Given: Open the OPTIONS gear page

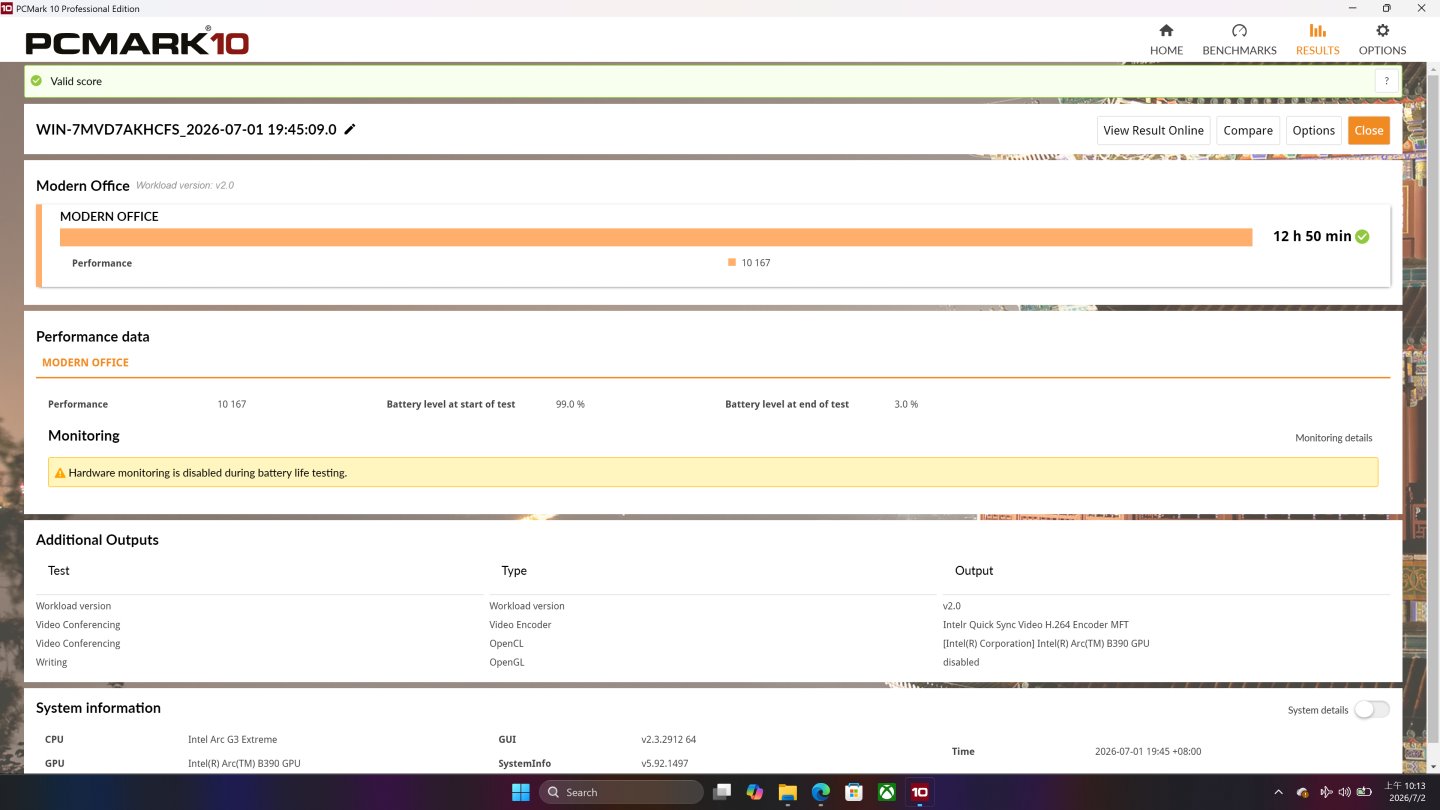Looking at the screenshot, I should pos(1382,39).
